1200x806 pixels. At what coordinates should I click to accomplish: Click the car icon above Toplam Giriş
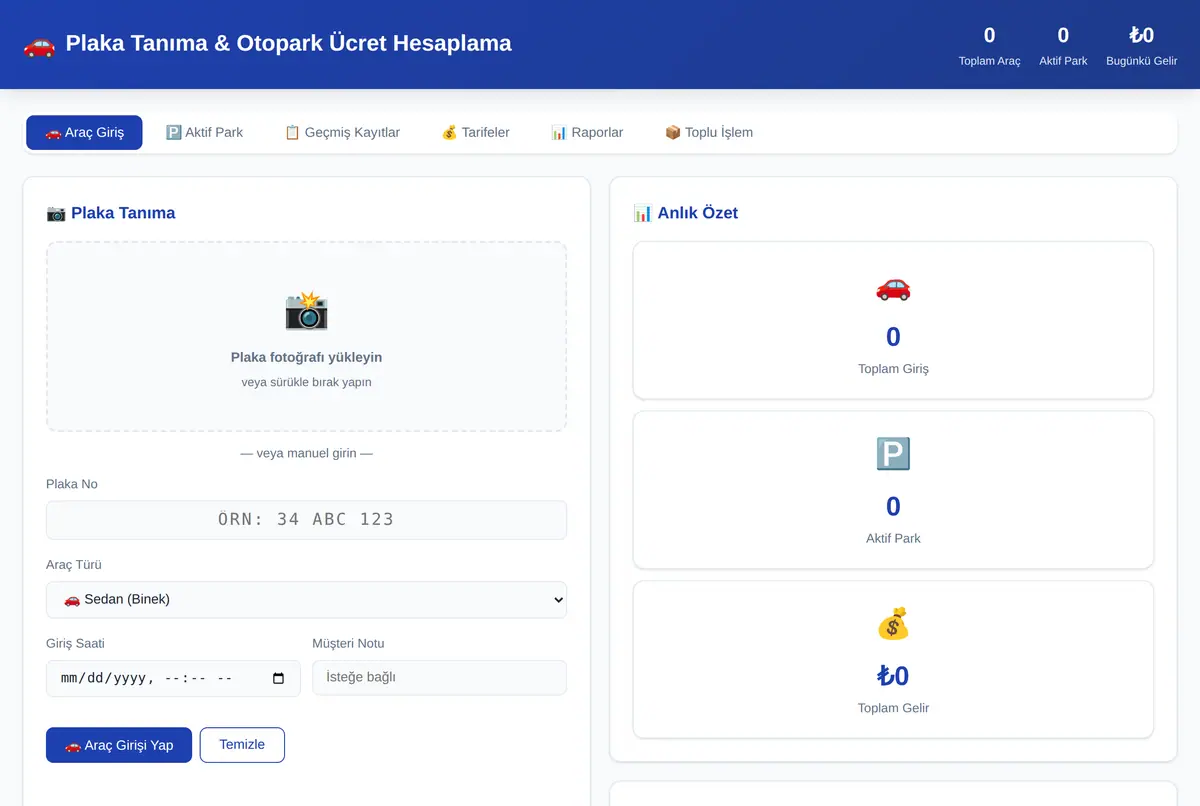[x=893, y=288]
